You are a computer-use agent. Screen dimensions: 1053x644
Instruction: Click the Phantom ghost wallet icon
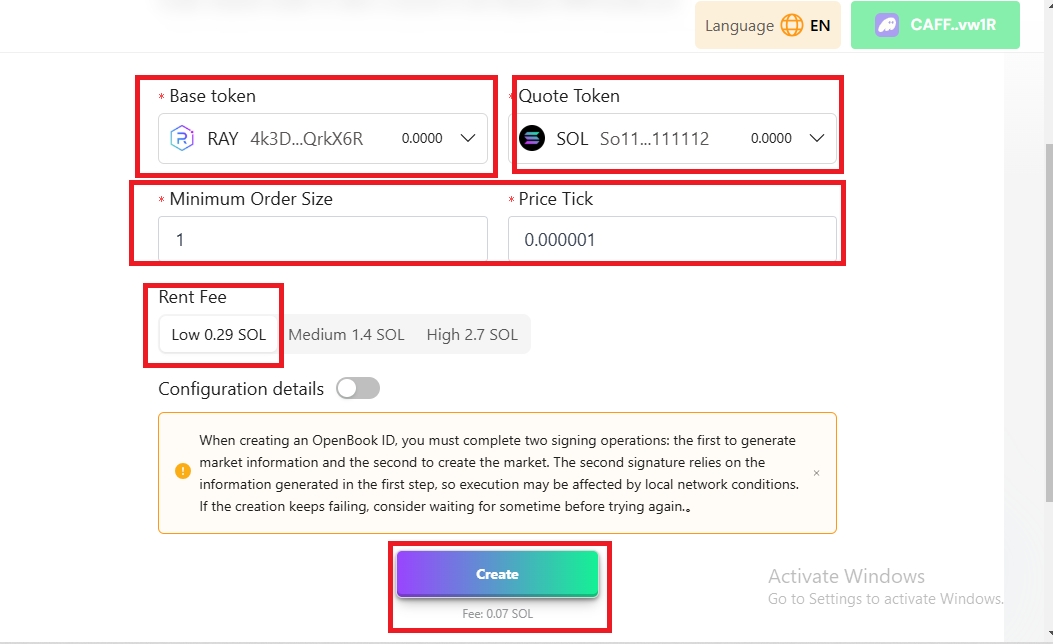pyautogui.click(x=887, y=26)
